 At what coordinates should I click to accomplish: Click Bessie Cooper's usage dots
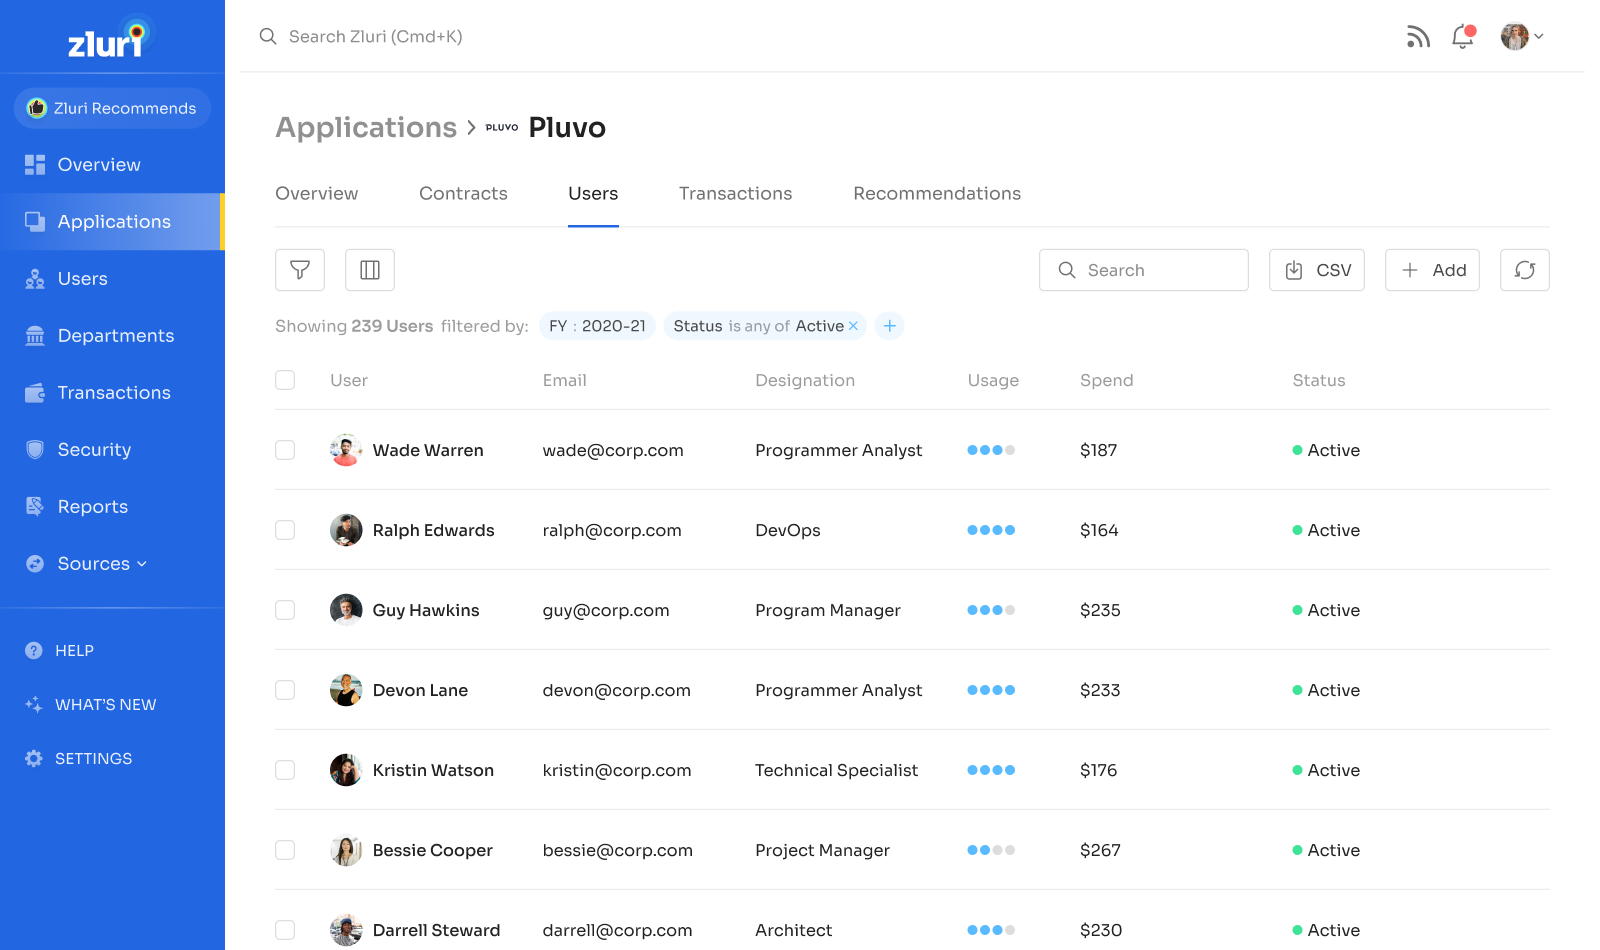(991, 850)
